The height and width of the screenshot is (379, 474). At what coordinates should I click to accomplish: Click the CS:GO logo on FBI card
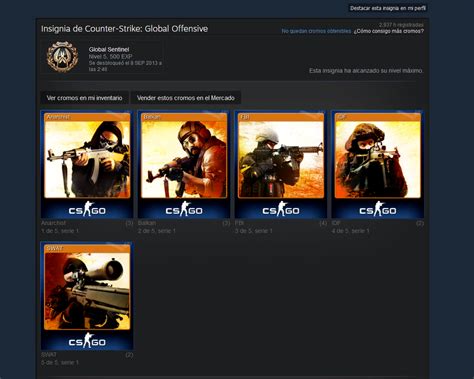click(x=281, y=209)
